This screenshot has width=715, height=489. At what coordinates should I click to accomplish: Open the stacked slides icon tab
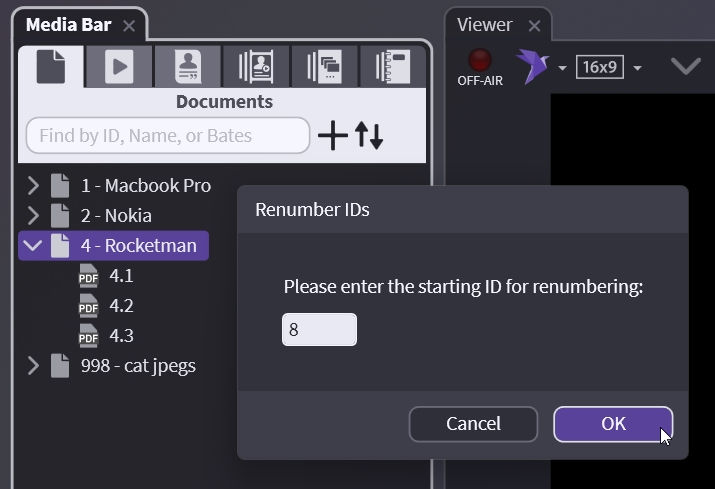point(324,66)
